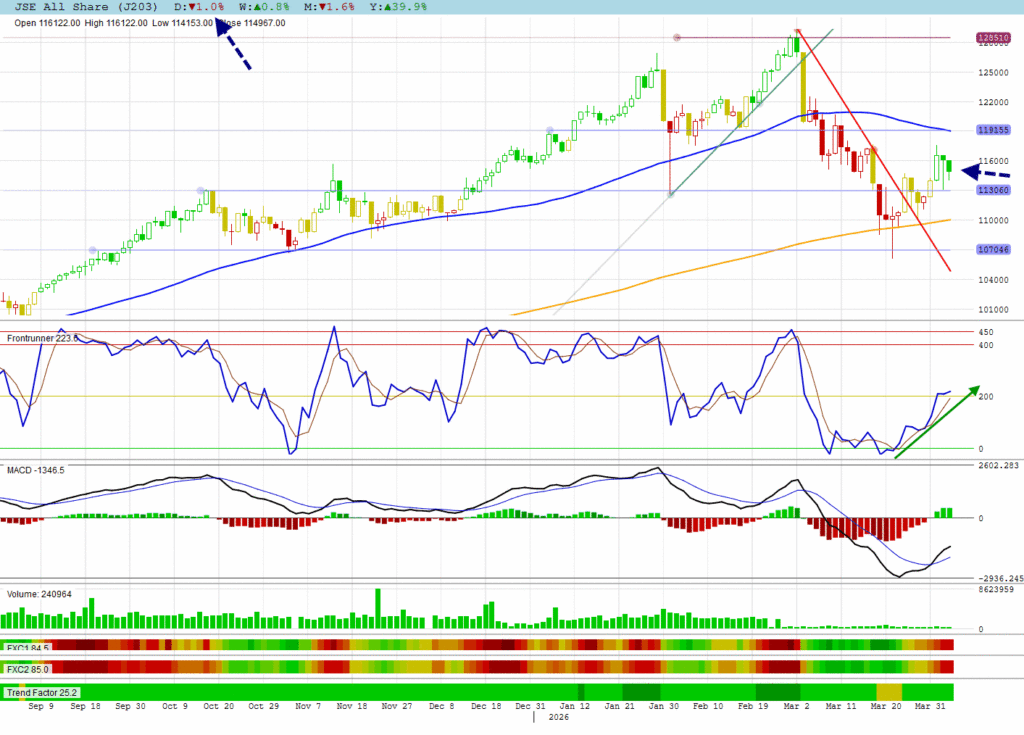The image size is (1024, 735).
Task: Click the 113060 price level tag
Action: point(991,190)
